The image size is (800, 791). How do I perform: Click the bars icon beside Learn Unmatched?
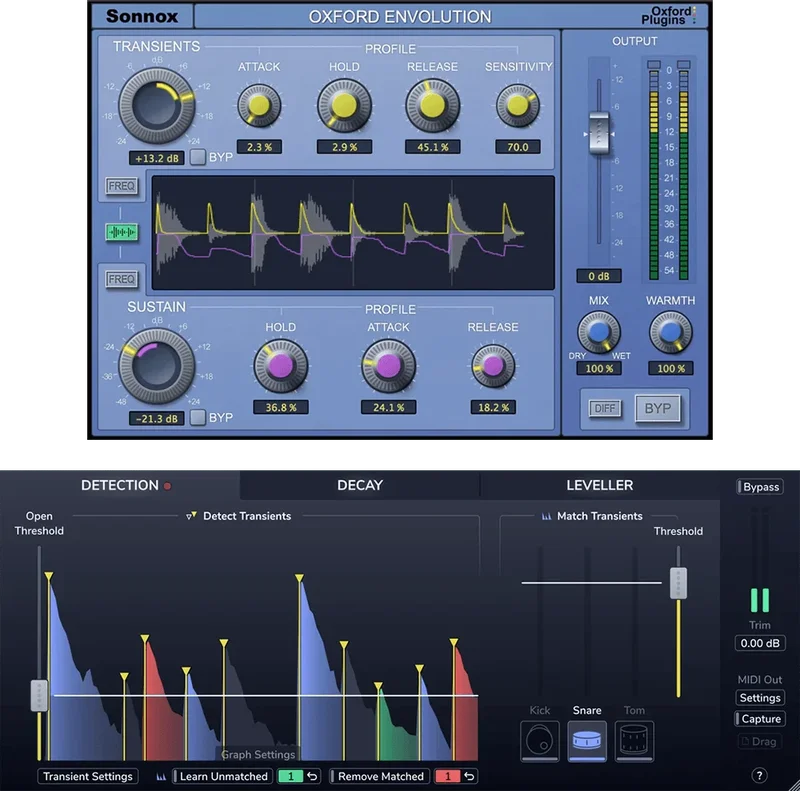[161, 777]
